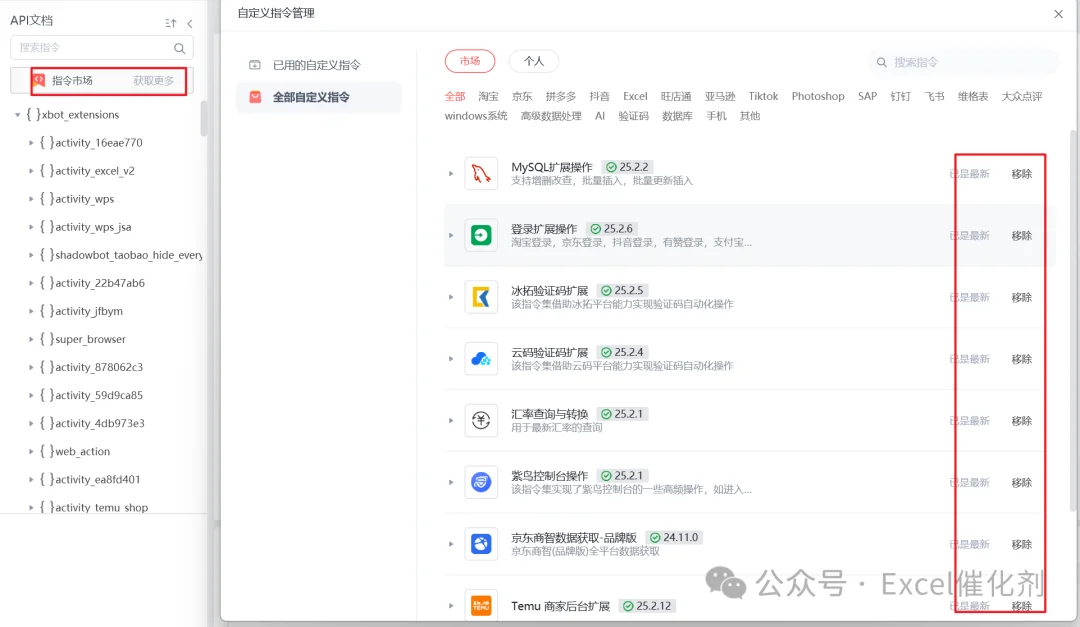Select super_browser in the tree
The height and width of the screenshot is (627, 1080).
click(x=90, y=339)
